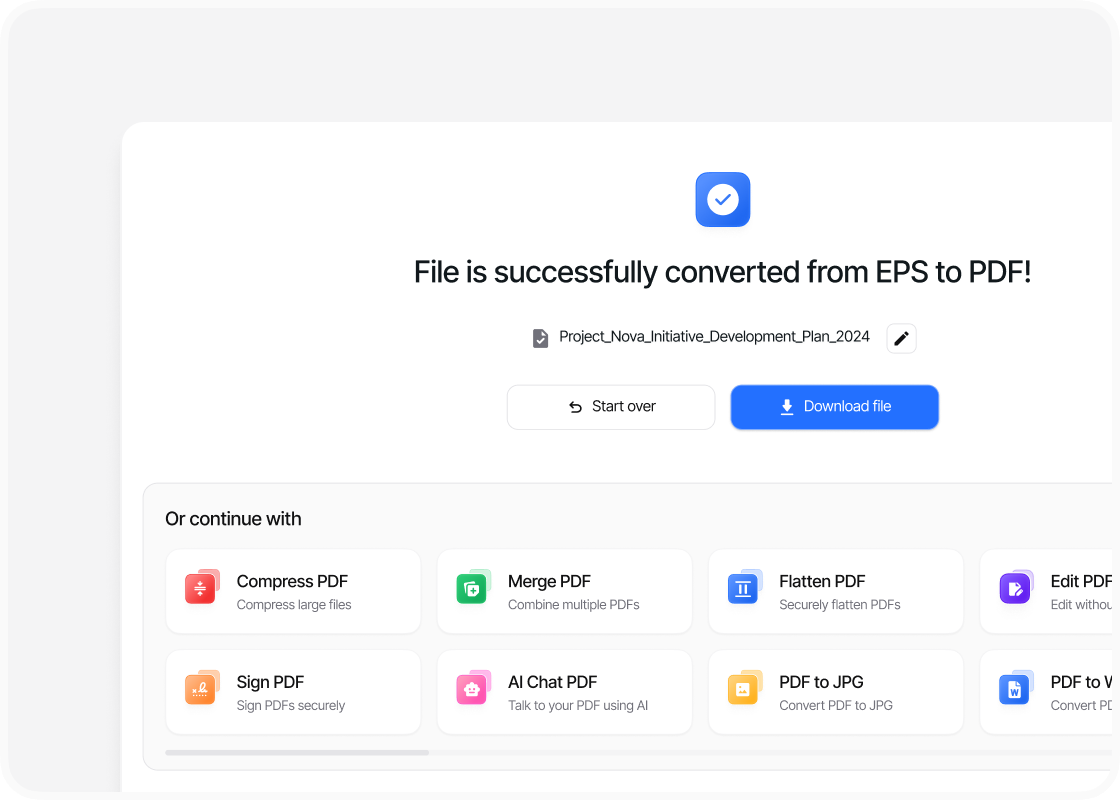Click the Start over button
The height and width of the screenshot is (800, 1120).
(610, 406)
